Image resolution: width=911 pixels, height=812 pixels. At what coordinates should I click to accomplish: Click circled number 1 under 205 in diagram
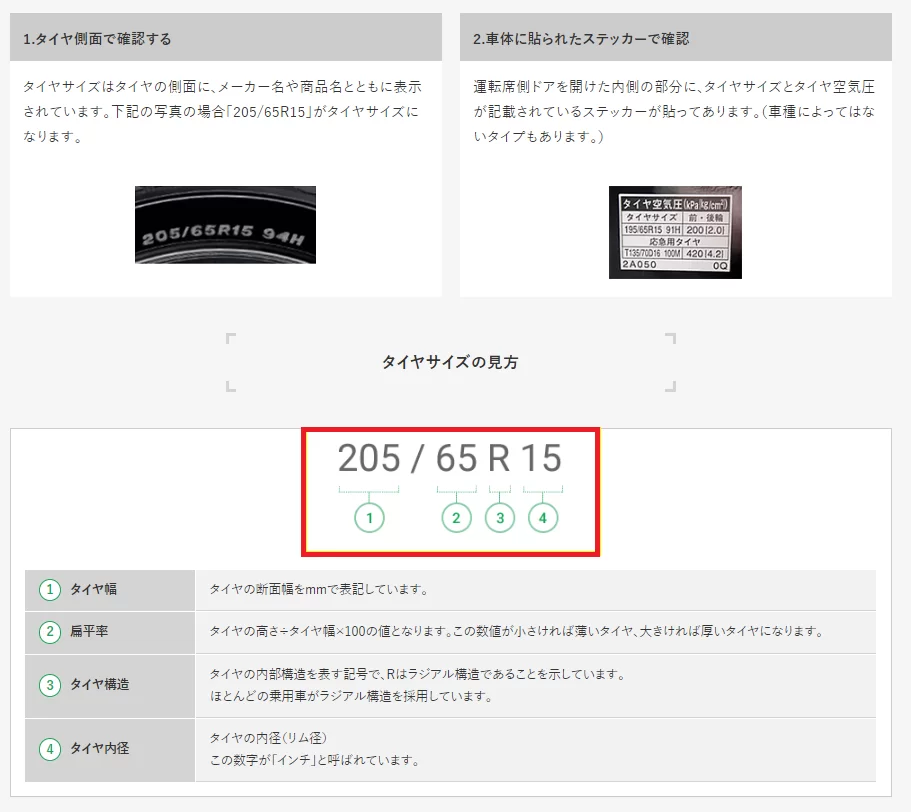(x=369, y=517)
